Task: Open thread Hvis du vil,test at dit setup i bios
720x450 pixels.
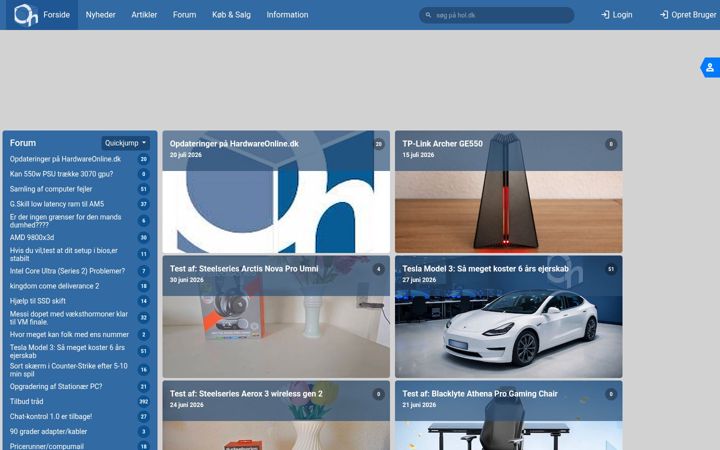Action: (64, 254)
